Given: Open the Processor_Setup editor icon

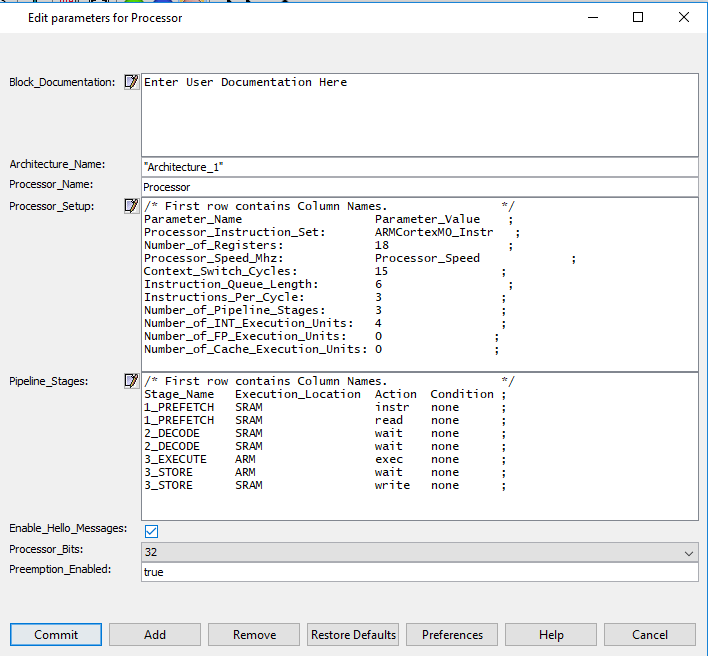Looking at the screenshot, I should point(131,206).
